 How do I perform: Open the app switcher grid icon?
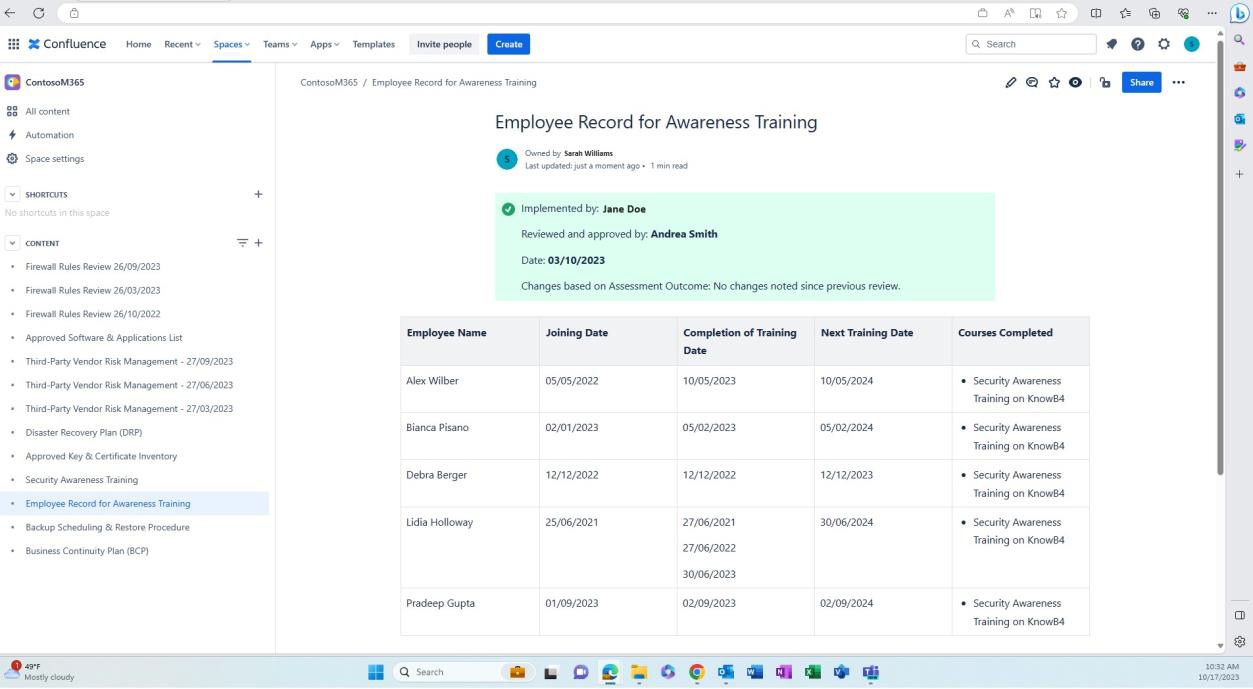pos(14,44)
